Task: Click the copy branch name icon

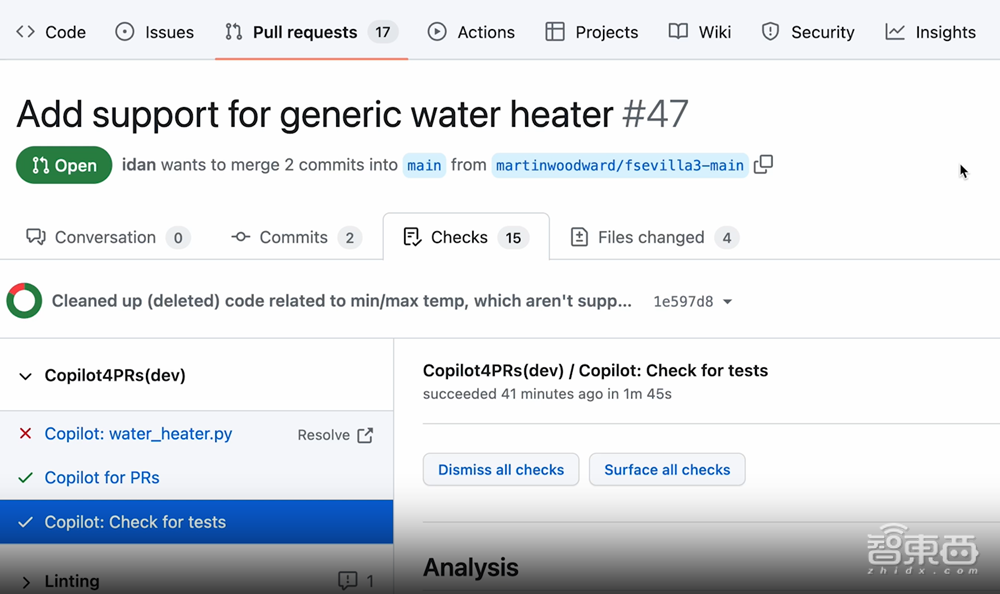Action: 763,165
